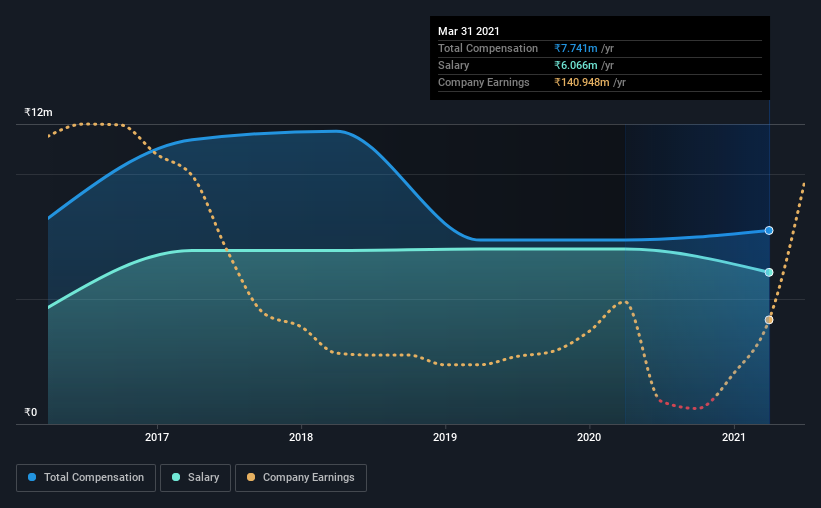This screenshot has height=508, width=821.
Task: Toggle the Total Compensation legend button
Action: pos(86,478)
